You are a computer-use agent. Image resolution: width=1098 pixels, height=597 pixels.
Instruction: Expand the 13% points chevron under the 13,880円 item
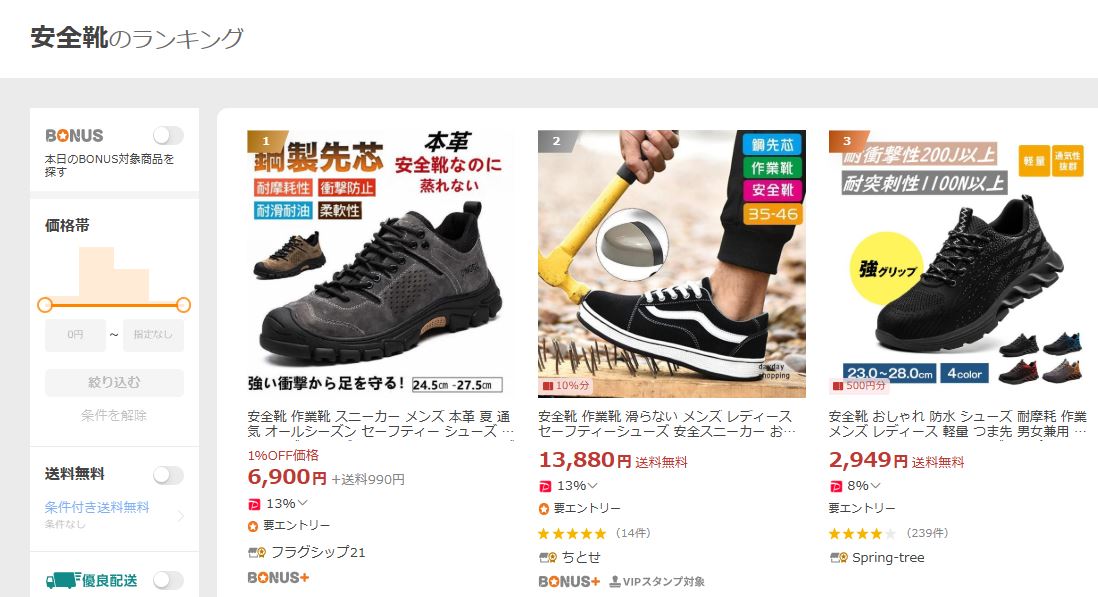click(x=592, y=485)
